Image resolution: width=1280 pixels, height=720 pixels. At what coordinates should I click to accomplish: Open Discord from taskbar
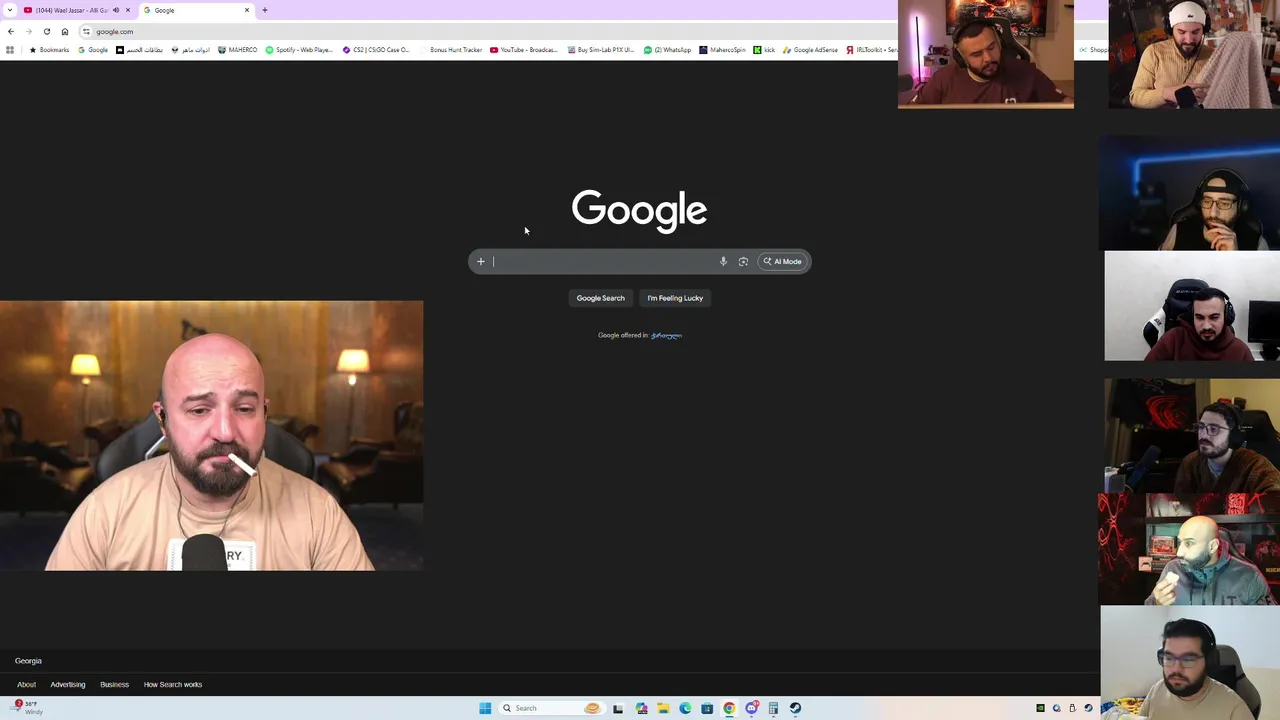click(x=751, y=708)
